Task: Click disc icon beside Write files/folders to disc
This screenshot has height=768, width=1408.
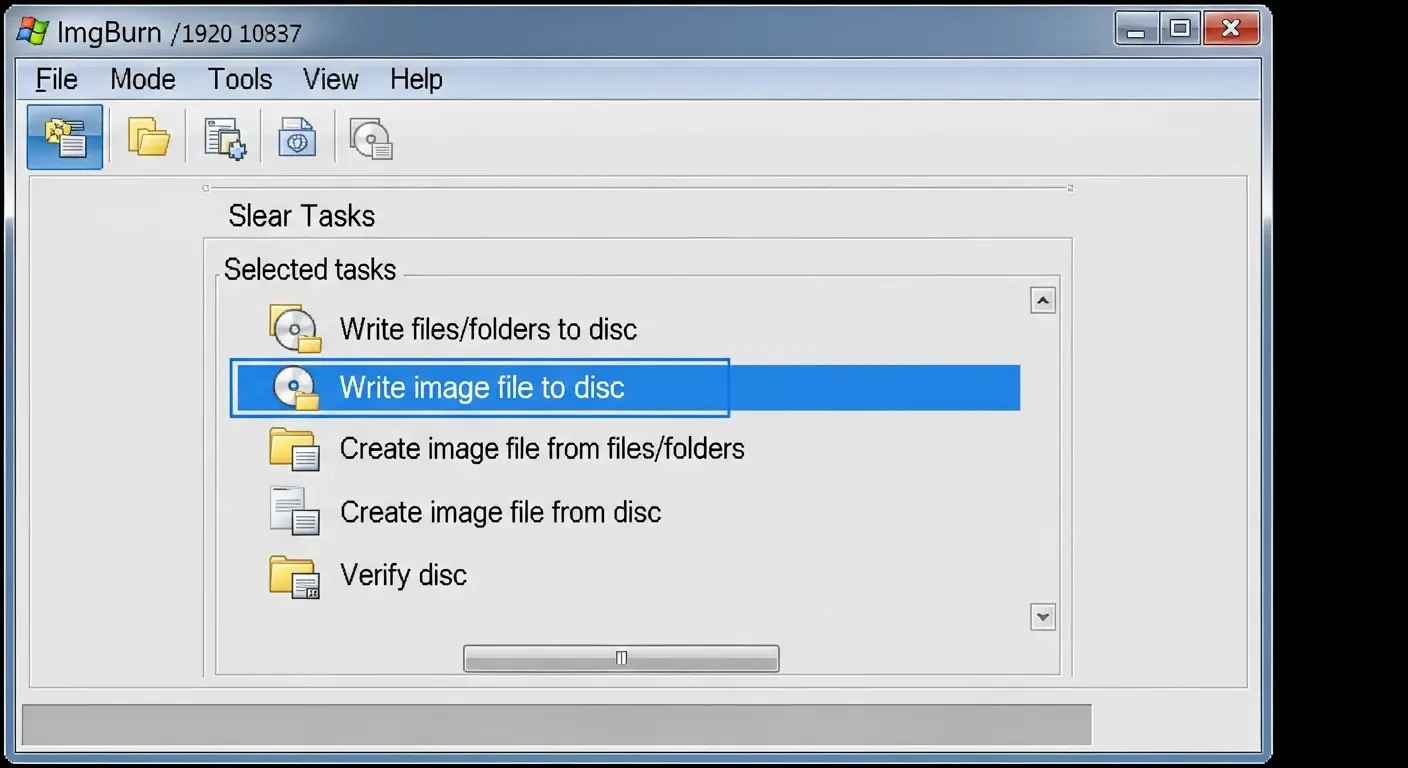Action: coord(296,329)
